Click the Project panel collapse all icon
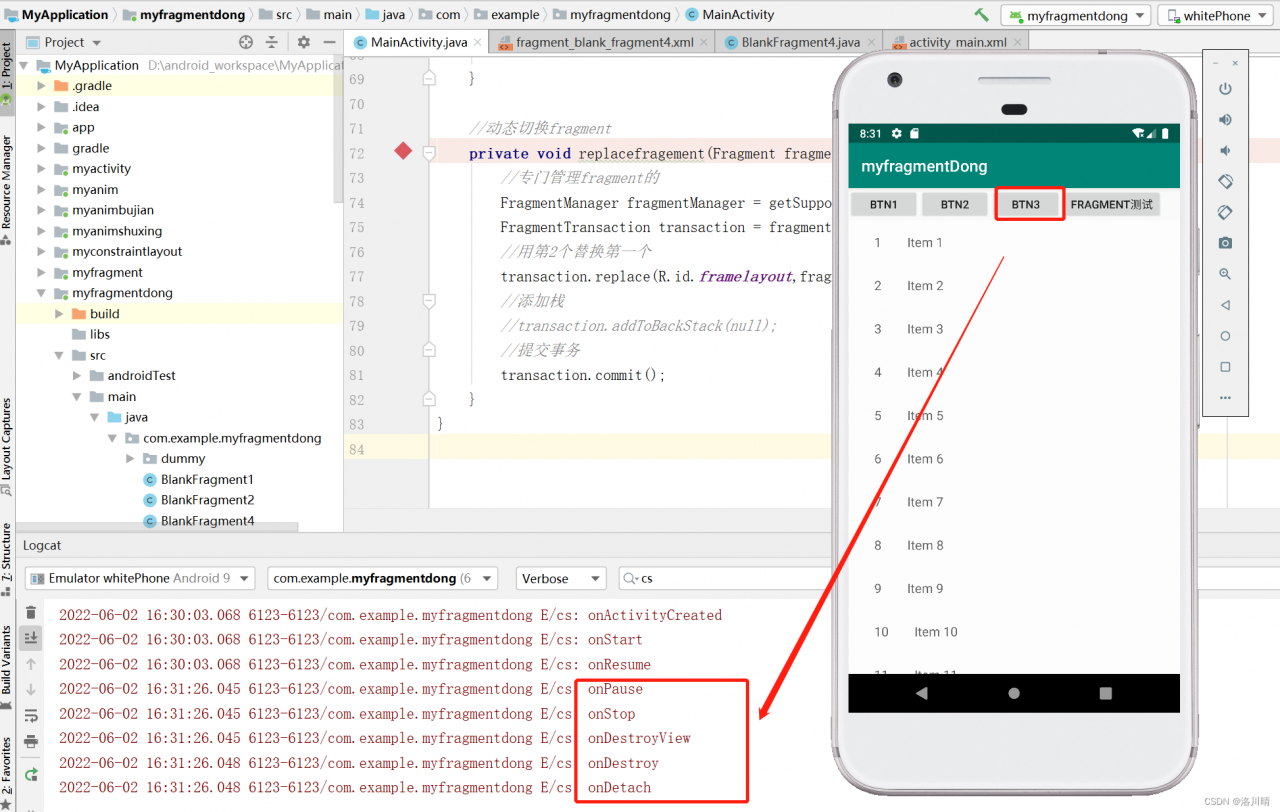Image resolution: width=1280 pixels, height=812 pixels. point(271,42)
